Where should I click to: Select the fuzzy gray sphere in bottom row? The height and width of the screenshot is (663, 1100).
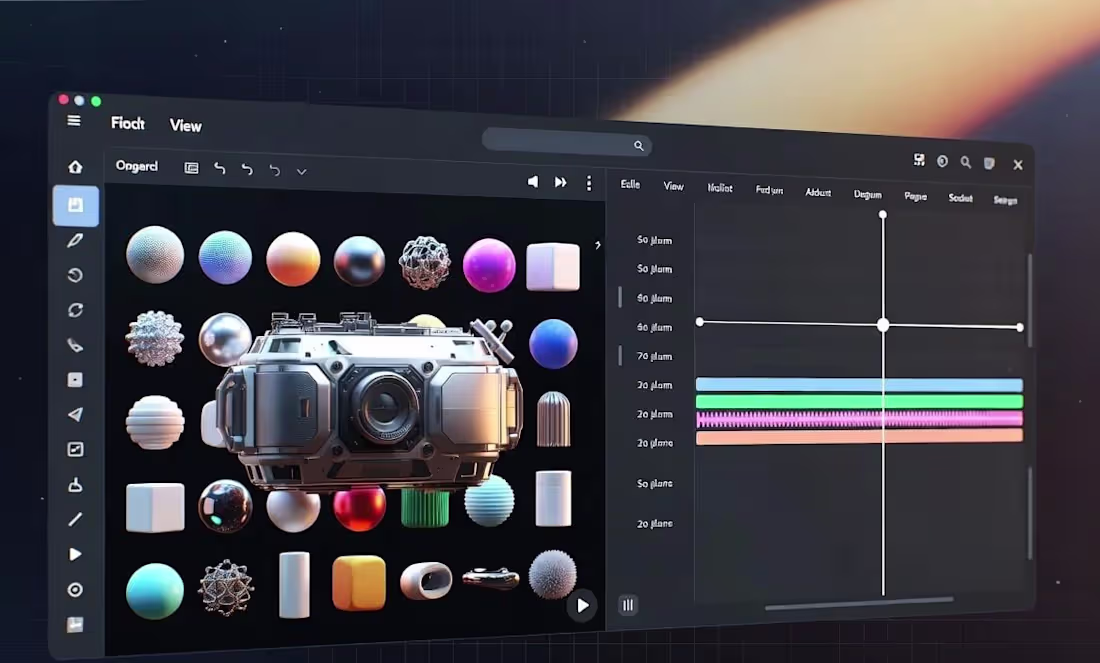(552, 574)
